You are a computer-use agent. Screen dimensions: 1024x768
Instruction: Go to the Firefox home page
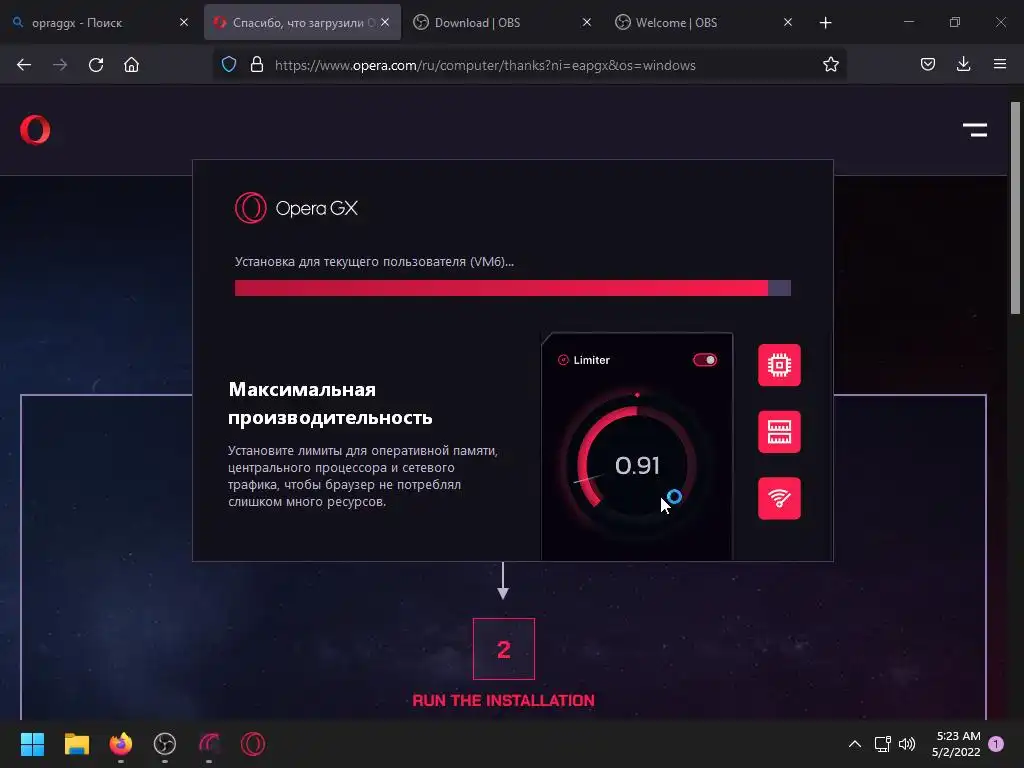click(131, 65)
